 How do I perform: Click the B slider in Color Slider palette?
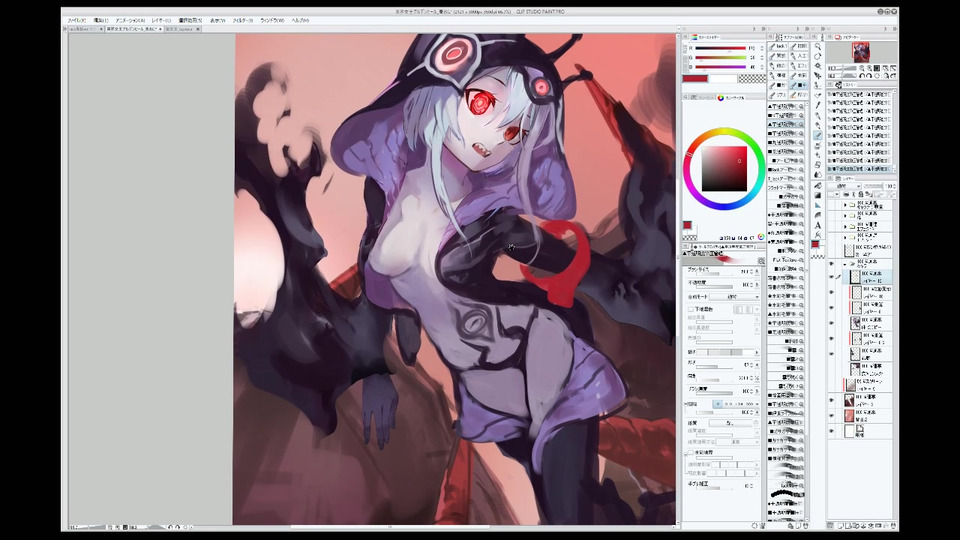click(x=721, y=67)
